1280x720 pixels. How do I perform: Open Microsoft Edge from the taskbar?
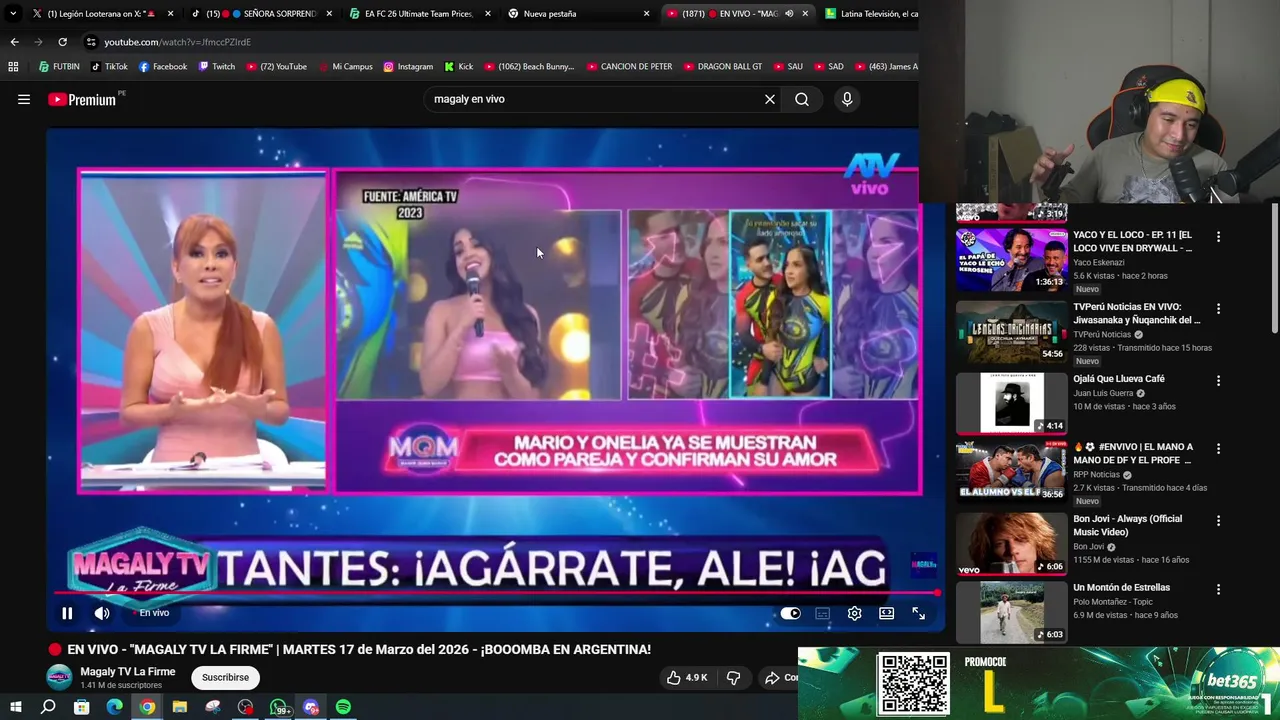(114, 707)
